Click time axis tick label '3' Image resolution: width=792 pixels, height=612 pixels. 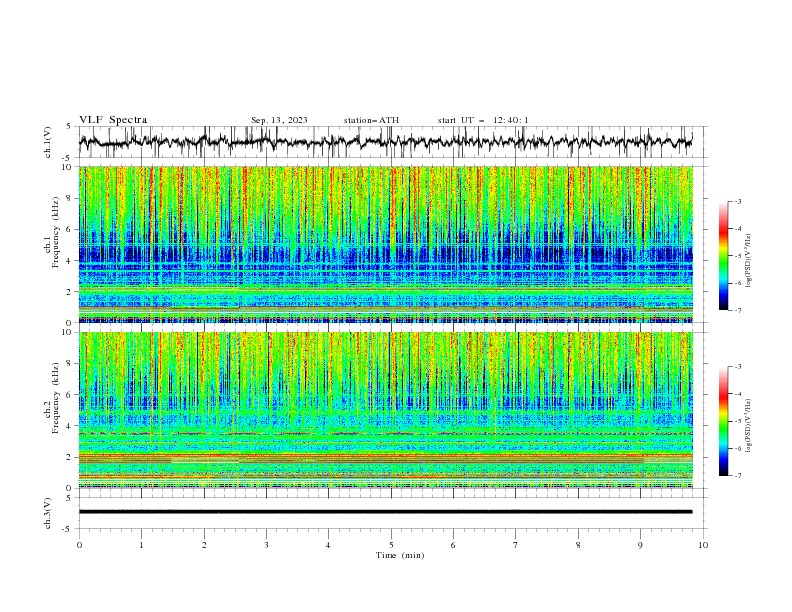pos(266,545)
